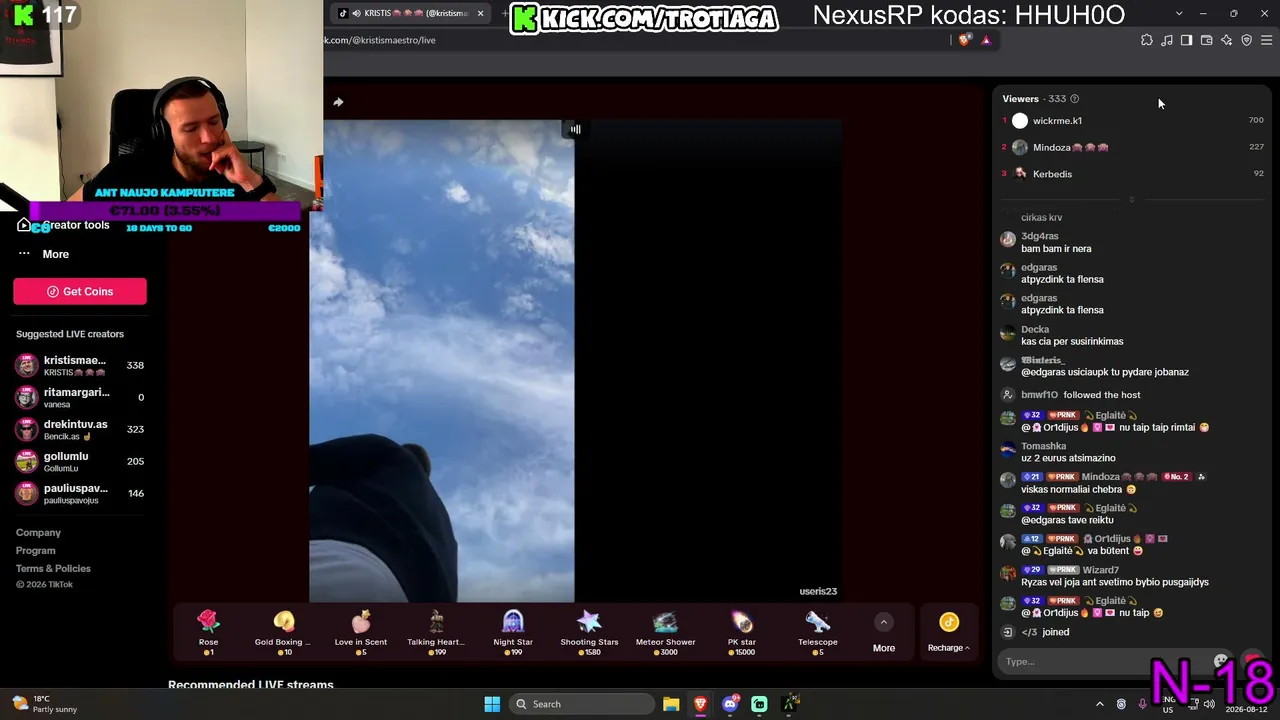Open the Program footer link

pos(36,551)
